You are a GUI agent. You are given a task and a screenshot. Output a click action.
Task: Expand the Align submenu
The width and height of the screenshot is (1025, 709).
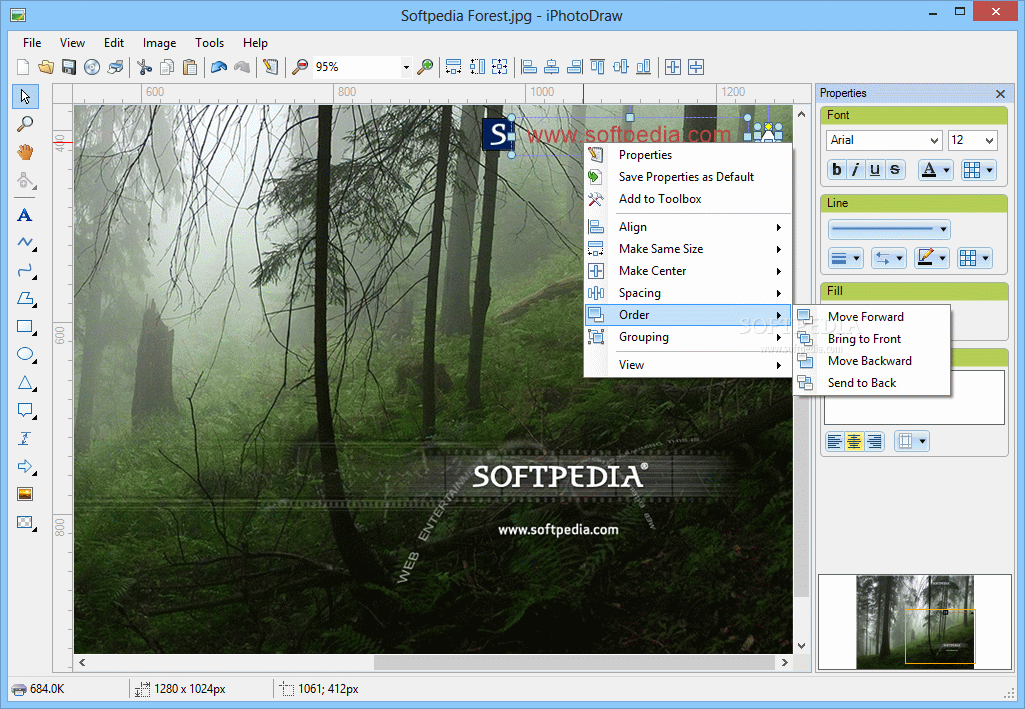point(688,227)
